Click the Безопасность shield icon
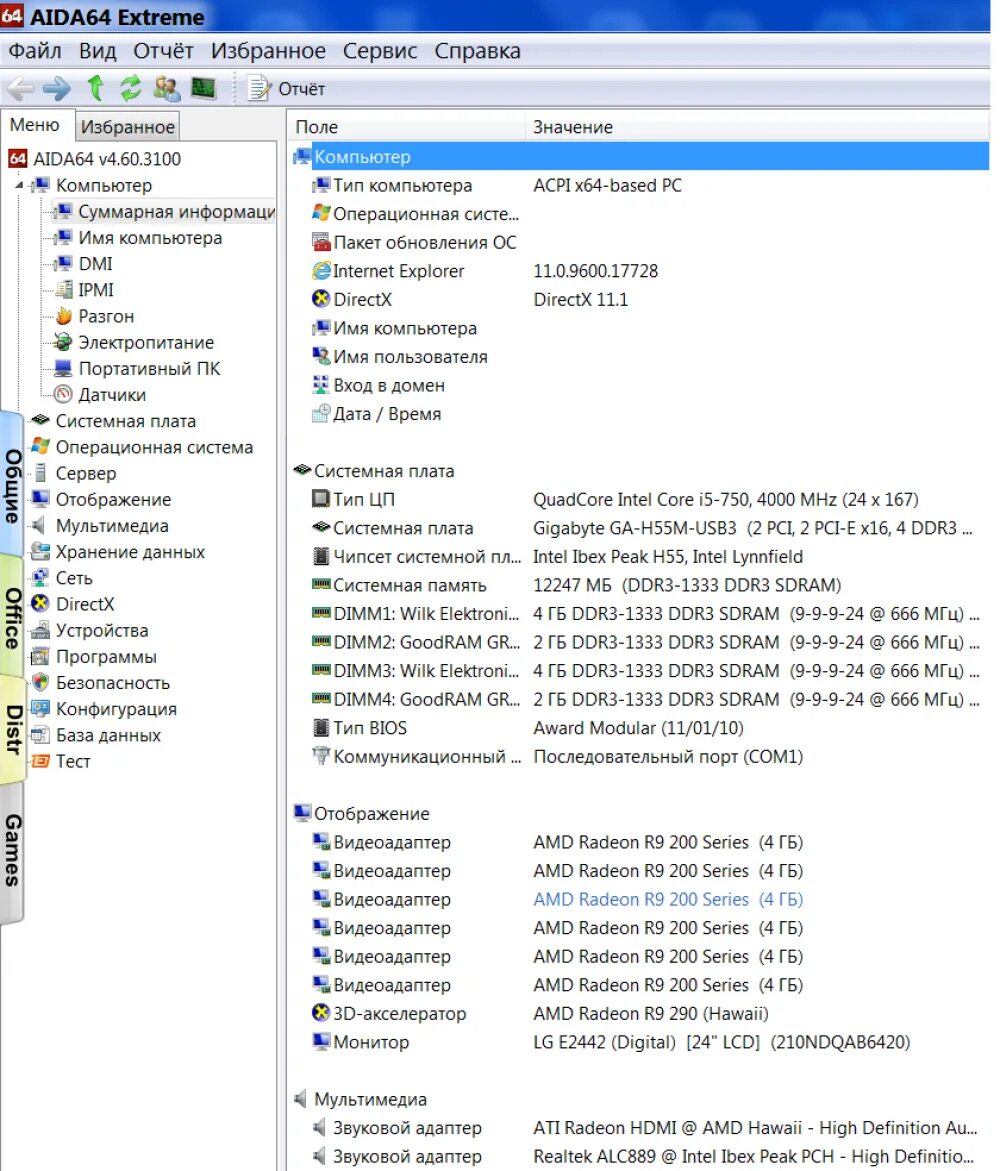Image resolution: width=1000 pixels, height=1171 pixels. click(x=41, y=683)
